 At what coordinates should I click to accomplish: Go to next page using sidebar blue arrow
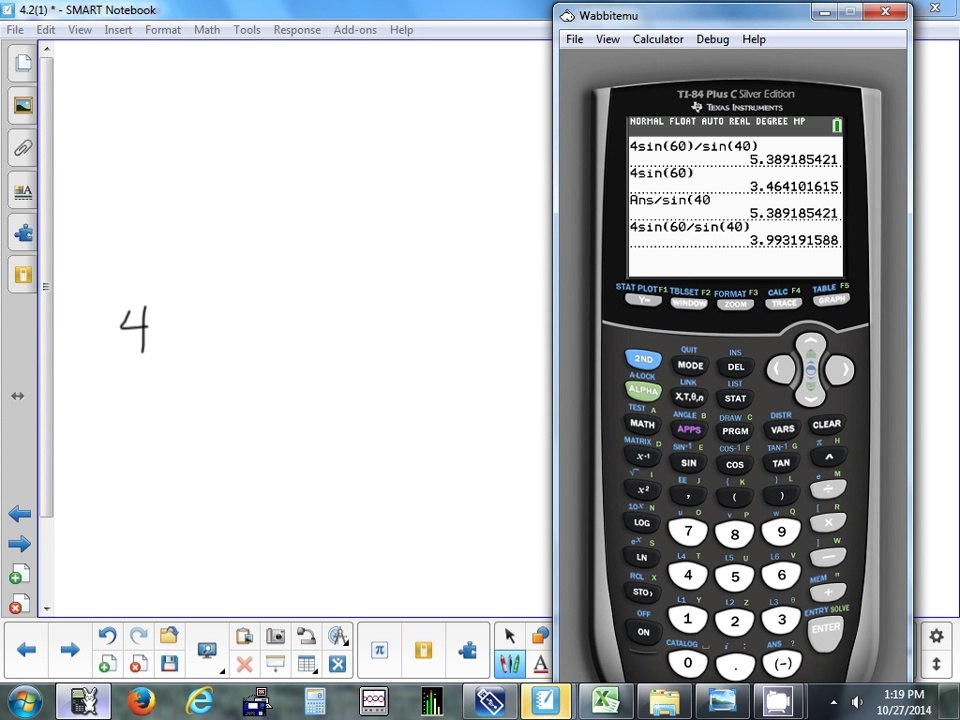click(20, 544)
